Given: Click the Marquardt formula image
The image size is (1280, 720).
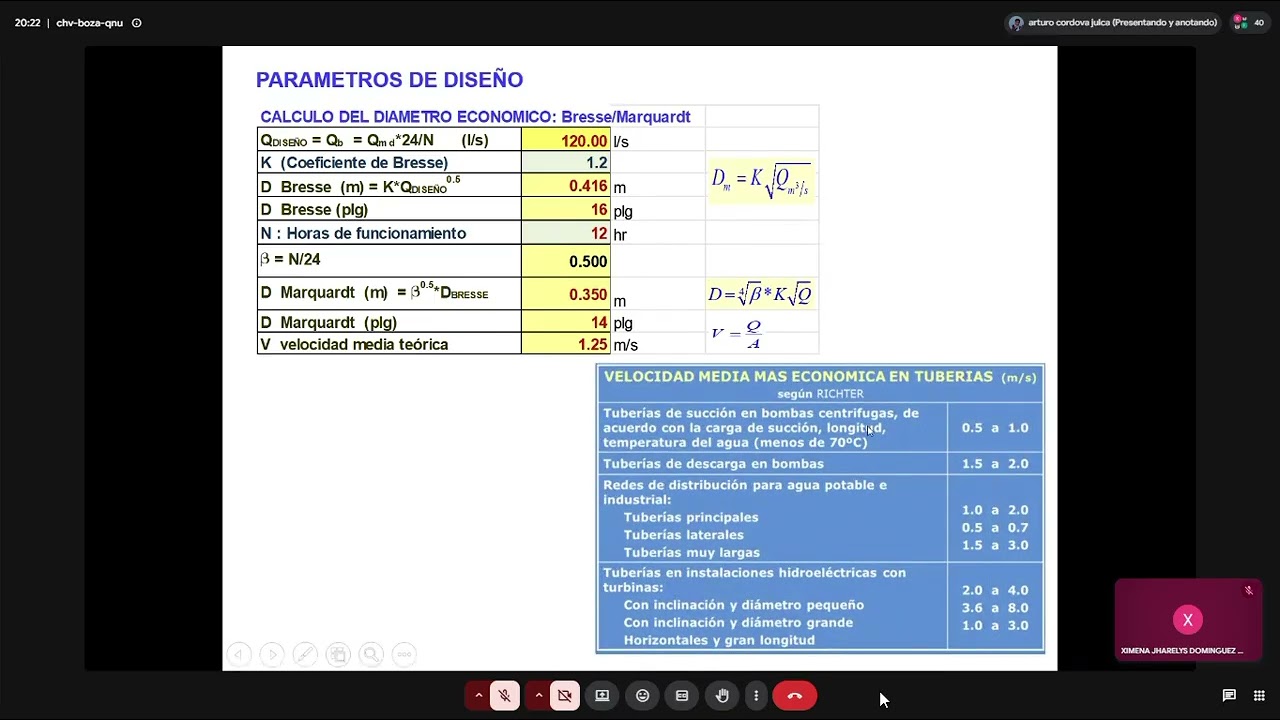Looking at the screenshot, I should click(760, 294).
